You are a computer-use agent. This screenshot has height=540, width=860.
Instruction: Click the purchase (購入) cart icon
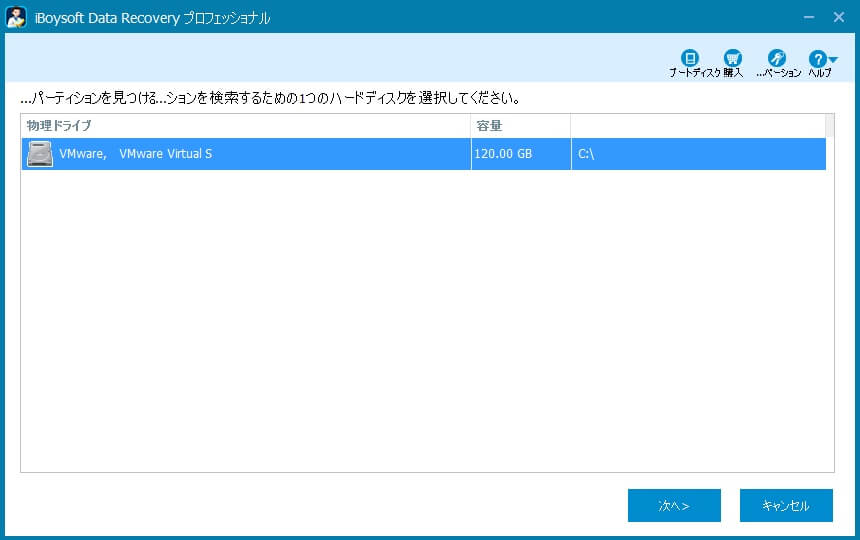click(733, 58)
